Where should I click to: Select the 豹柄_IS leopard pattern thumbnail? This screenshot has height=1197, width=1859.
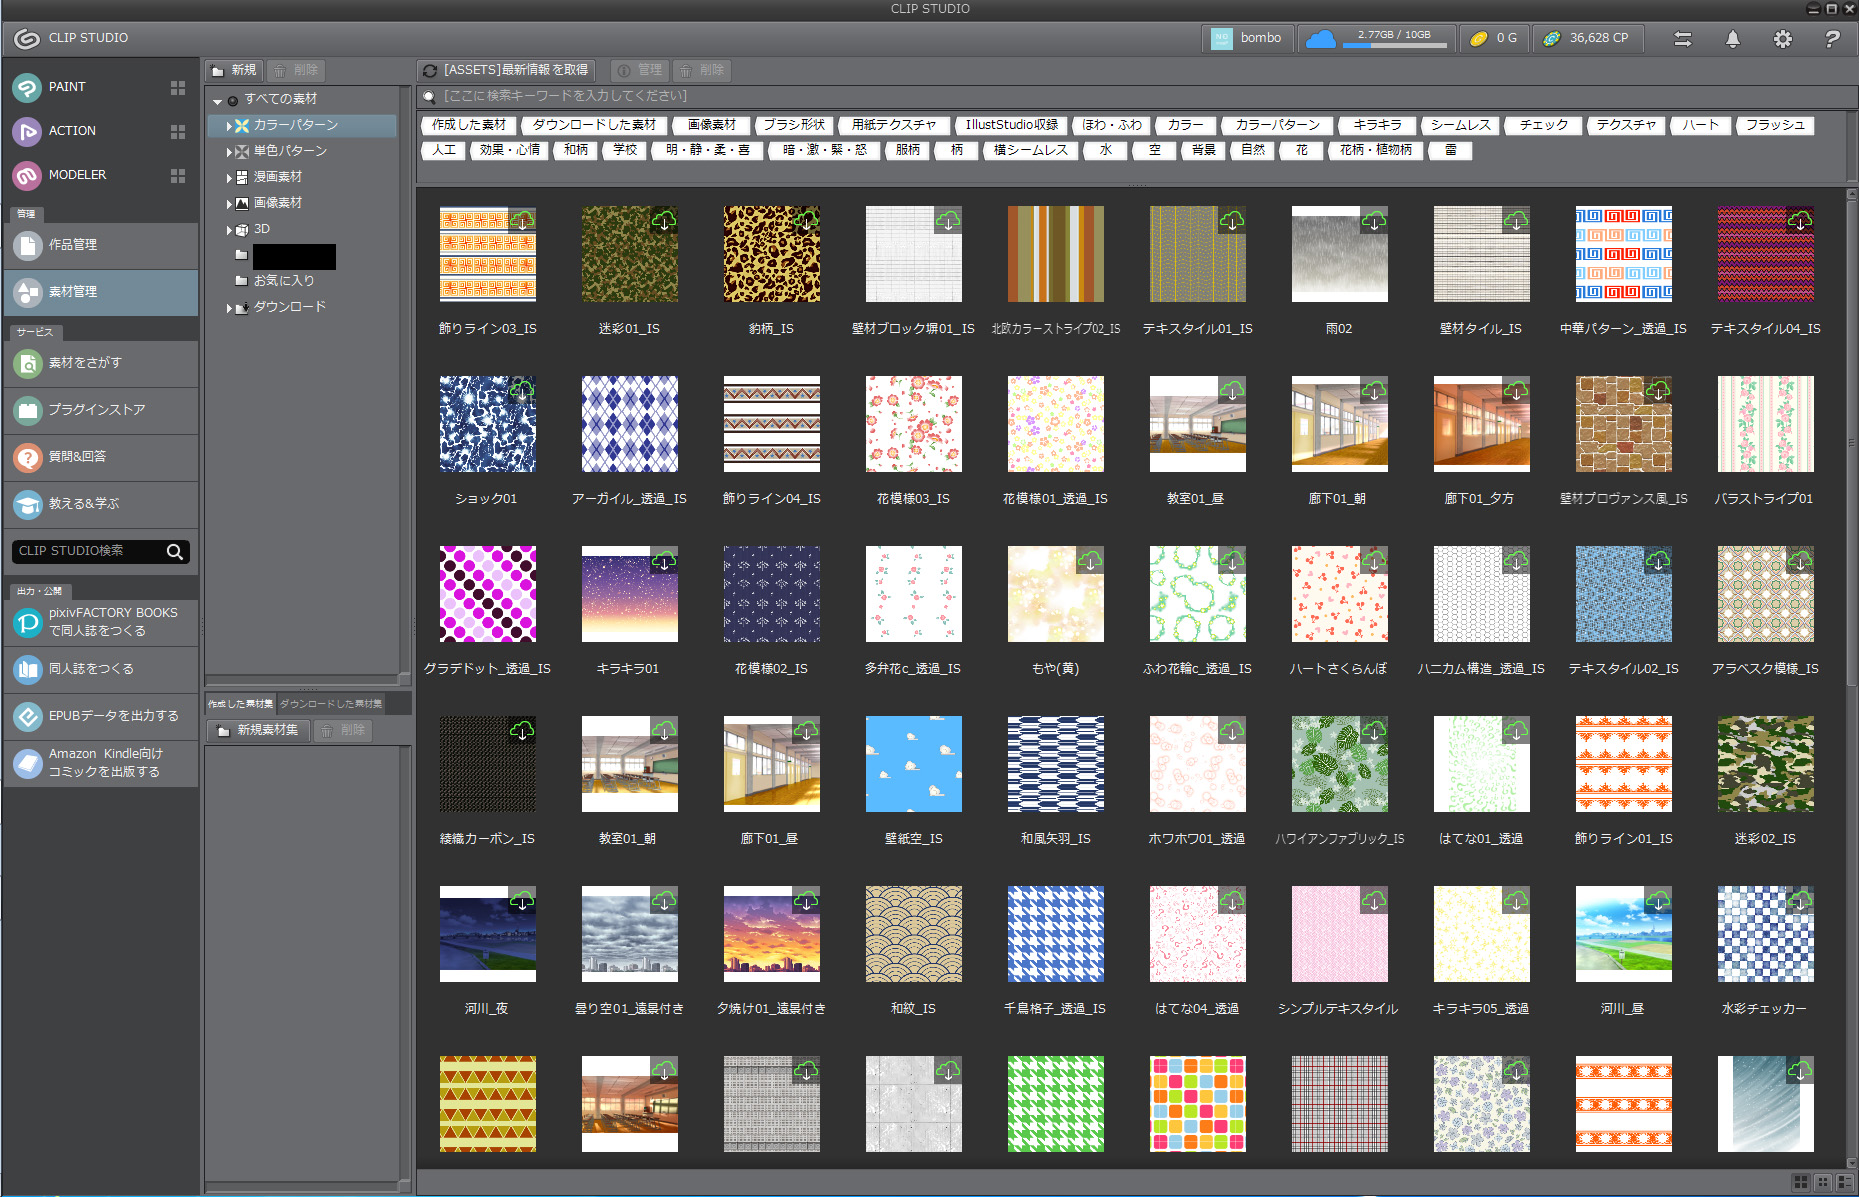pyautogui.click(x=771, y=254)
